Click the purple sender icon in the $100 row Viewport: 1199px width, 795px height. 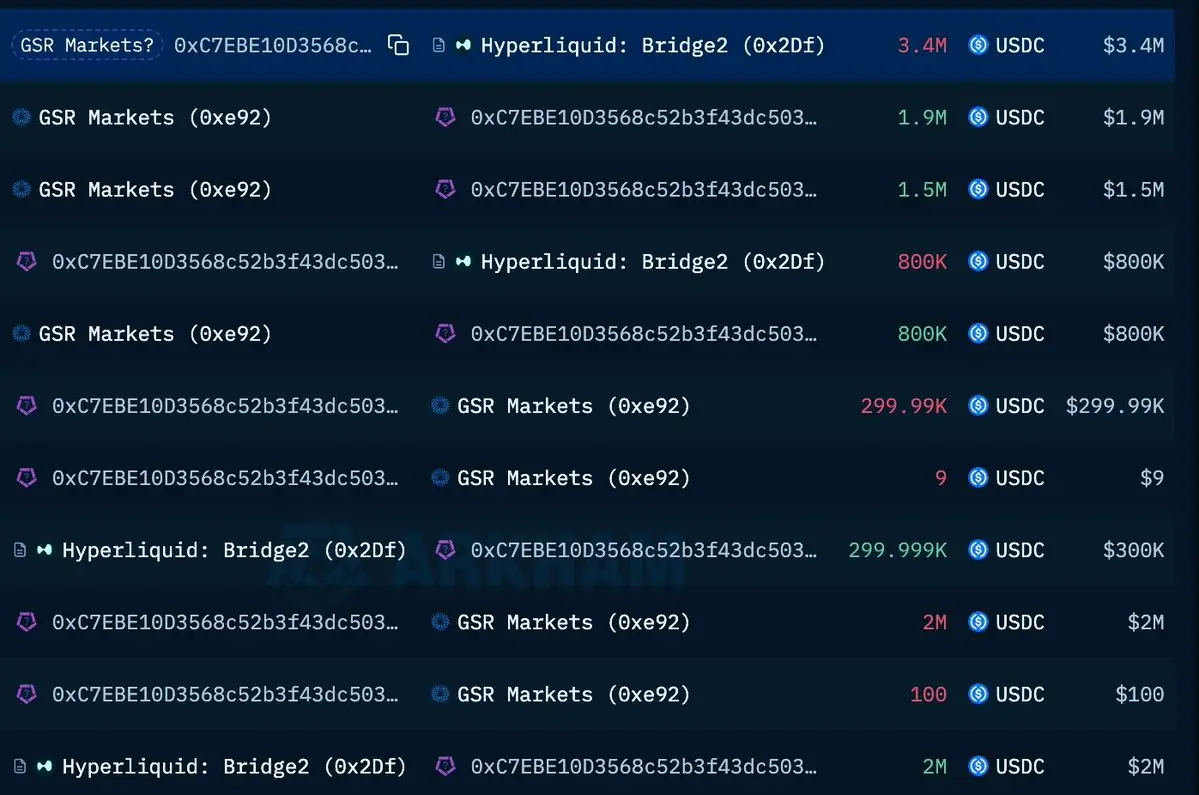(x=27, y=694)
